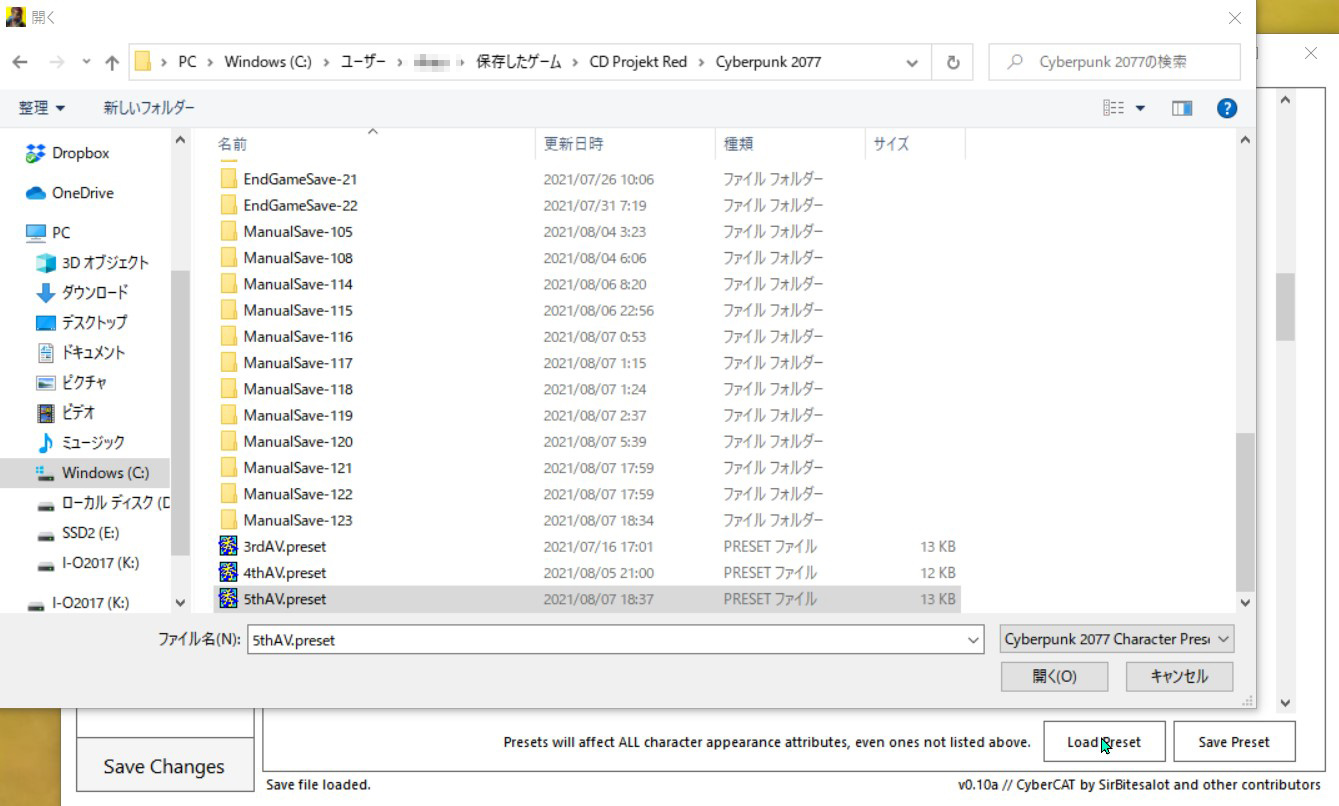The width and height of the screenshot is (1339, 806).
Task: Click the 開く(O) open button
Action: point(1054,676)
